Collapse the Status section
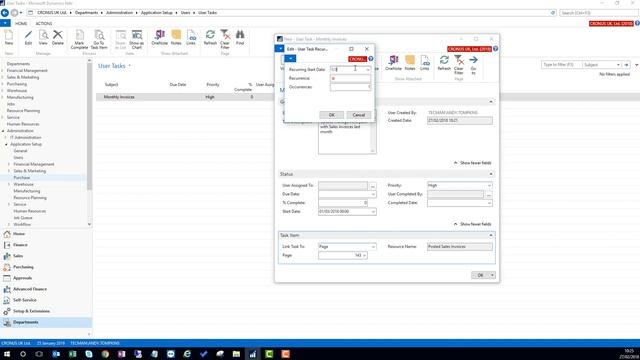Image resolution: width=640 pixels, height=360 pixels. pyautogui.click(x=491, y=174)
